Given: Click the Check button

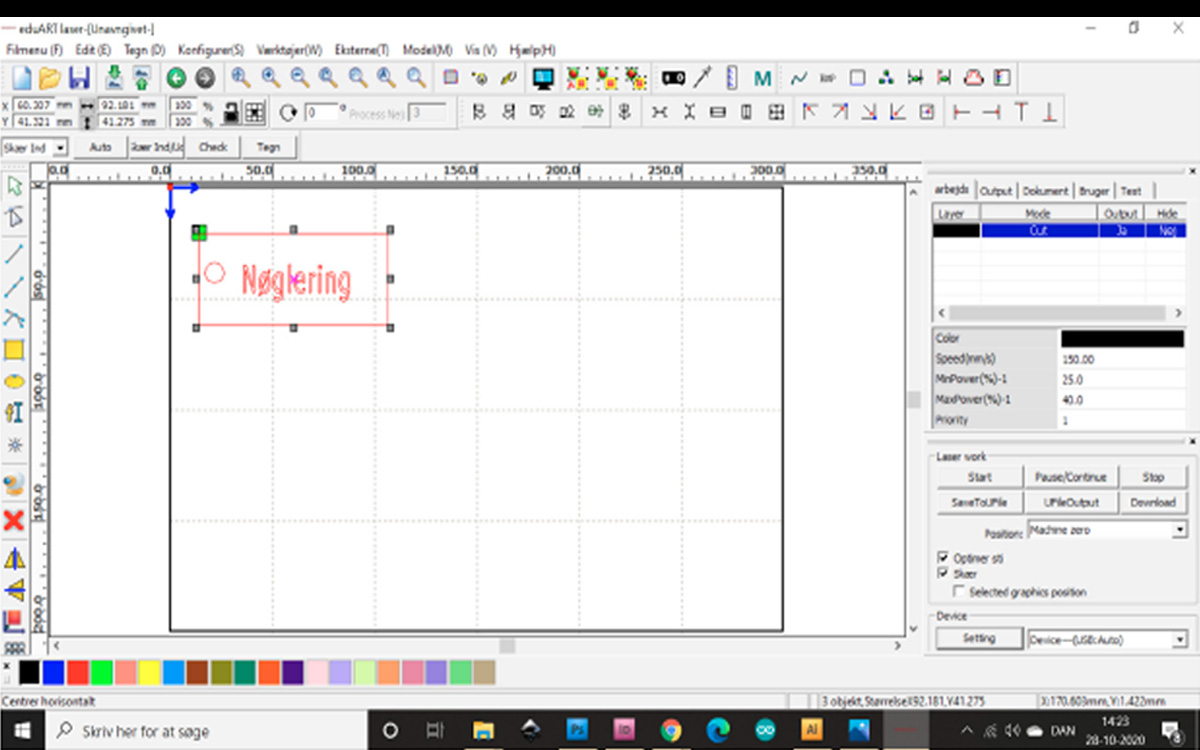Looking at the screenshot, I should pos(213,147).
